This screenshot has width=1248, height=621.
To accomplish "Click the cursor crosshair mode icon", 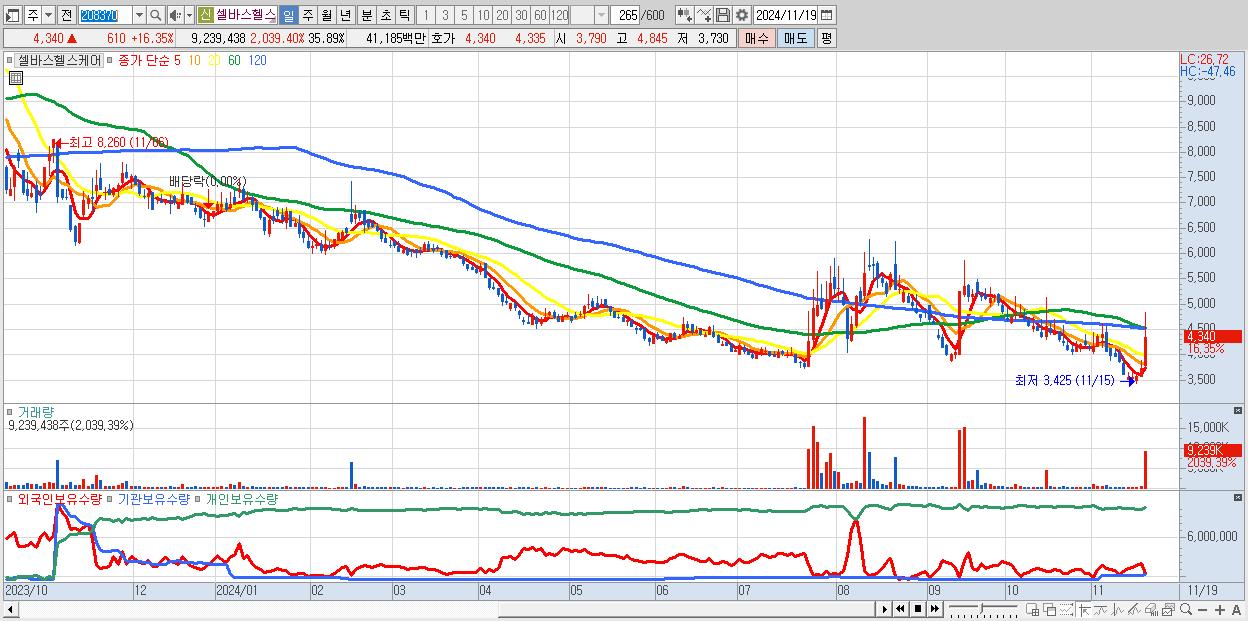I will tap(1083, 610).
